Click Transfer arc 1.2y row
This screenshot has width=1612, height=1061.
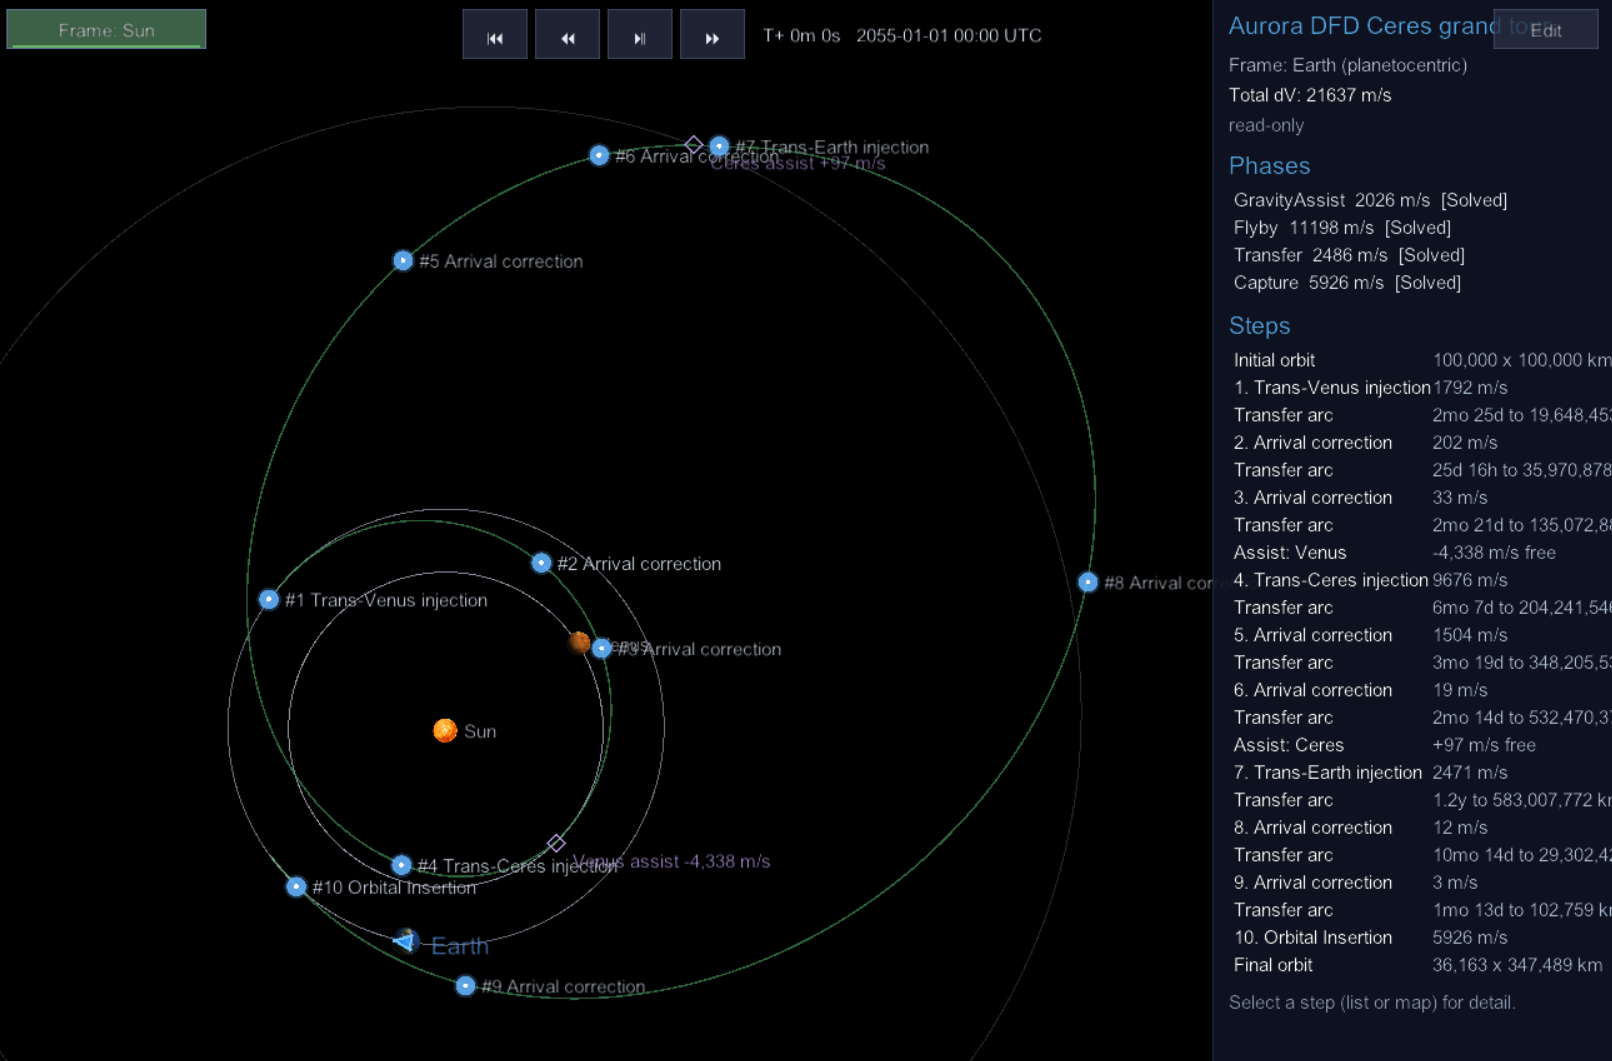[1420, 800]
